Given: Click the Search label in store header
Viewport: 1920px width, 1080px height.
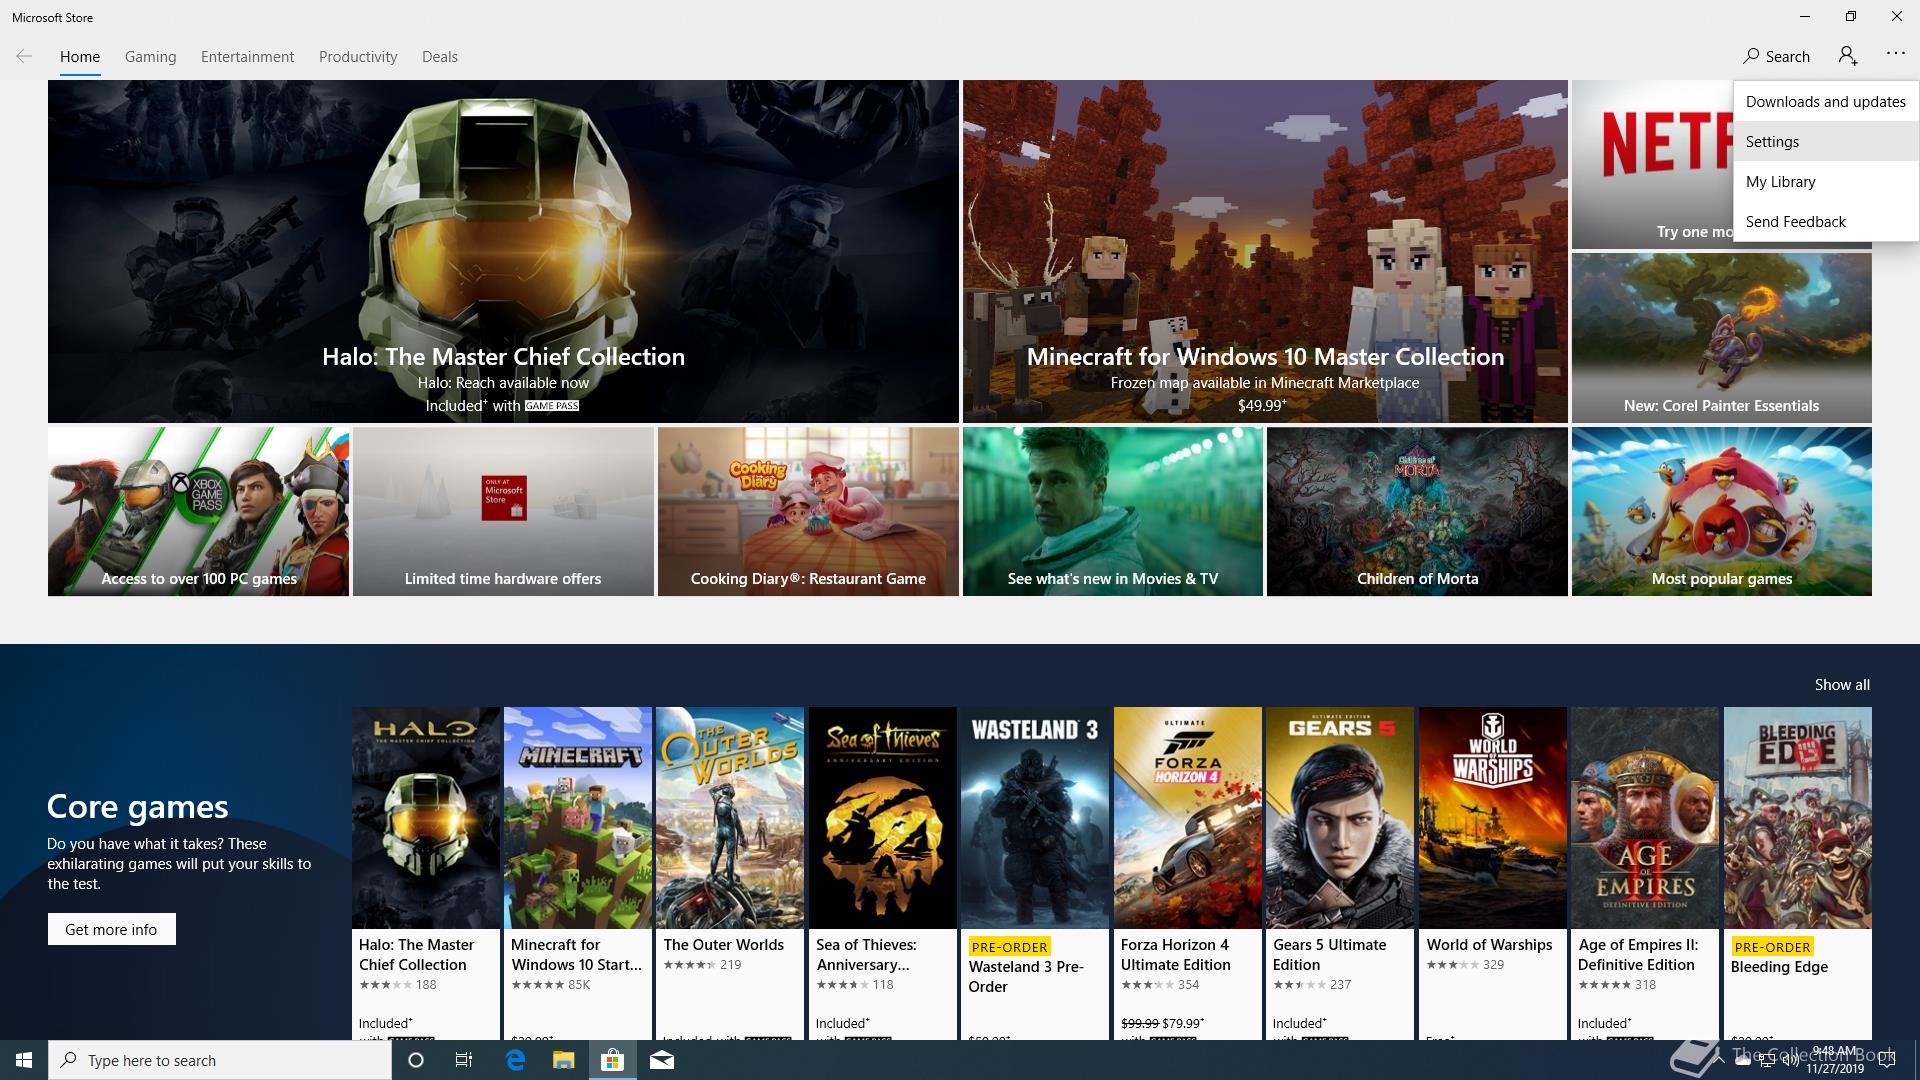Looking at the screenshot, I should click(1787, 57).
